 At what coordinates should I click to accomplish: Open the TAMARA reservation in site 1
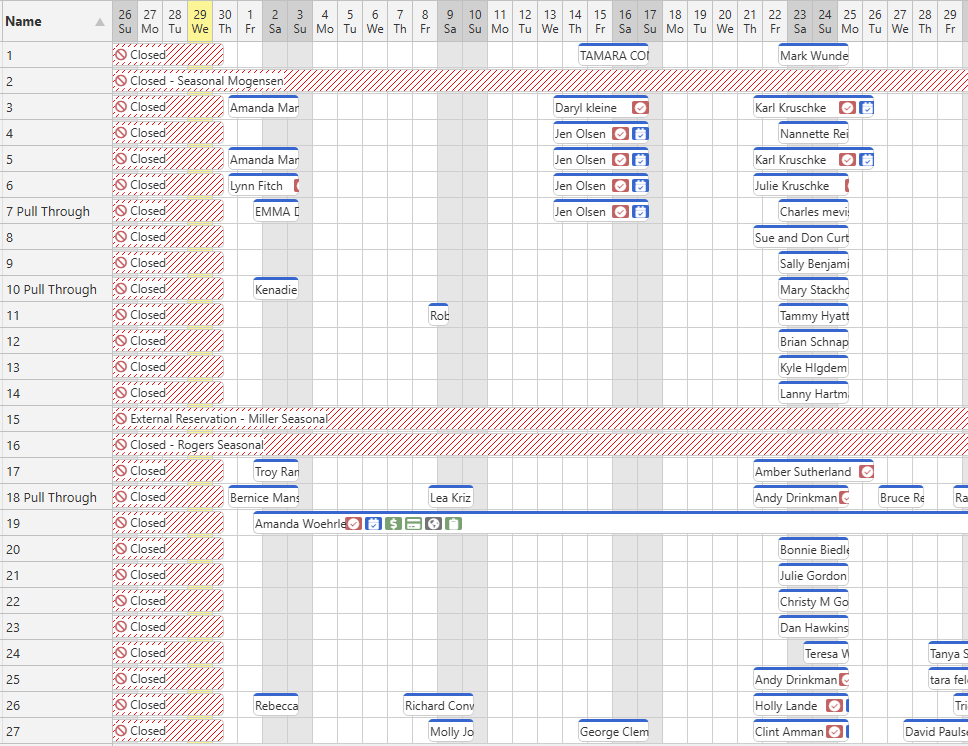[x=614, y=56]
